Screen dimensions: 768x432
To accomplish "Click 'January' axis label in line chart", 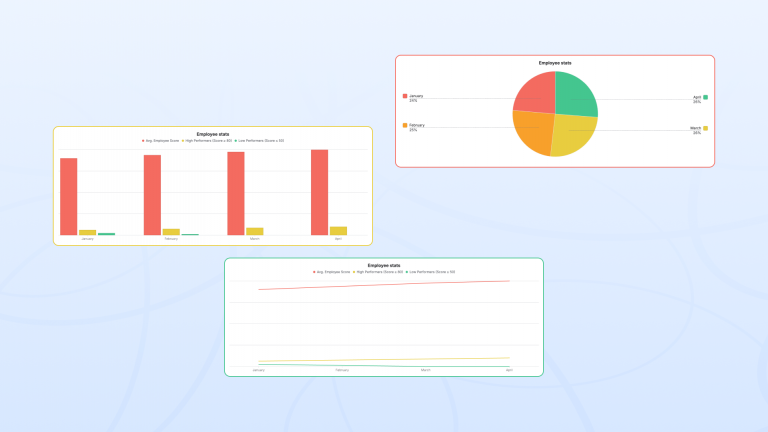I will (259, 370).
